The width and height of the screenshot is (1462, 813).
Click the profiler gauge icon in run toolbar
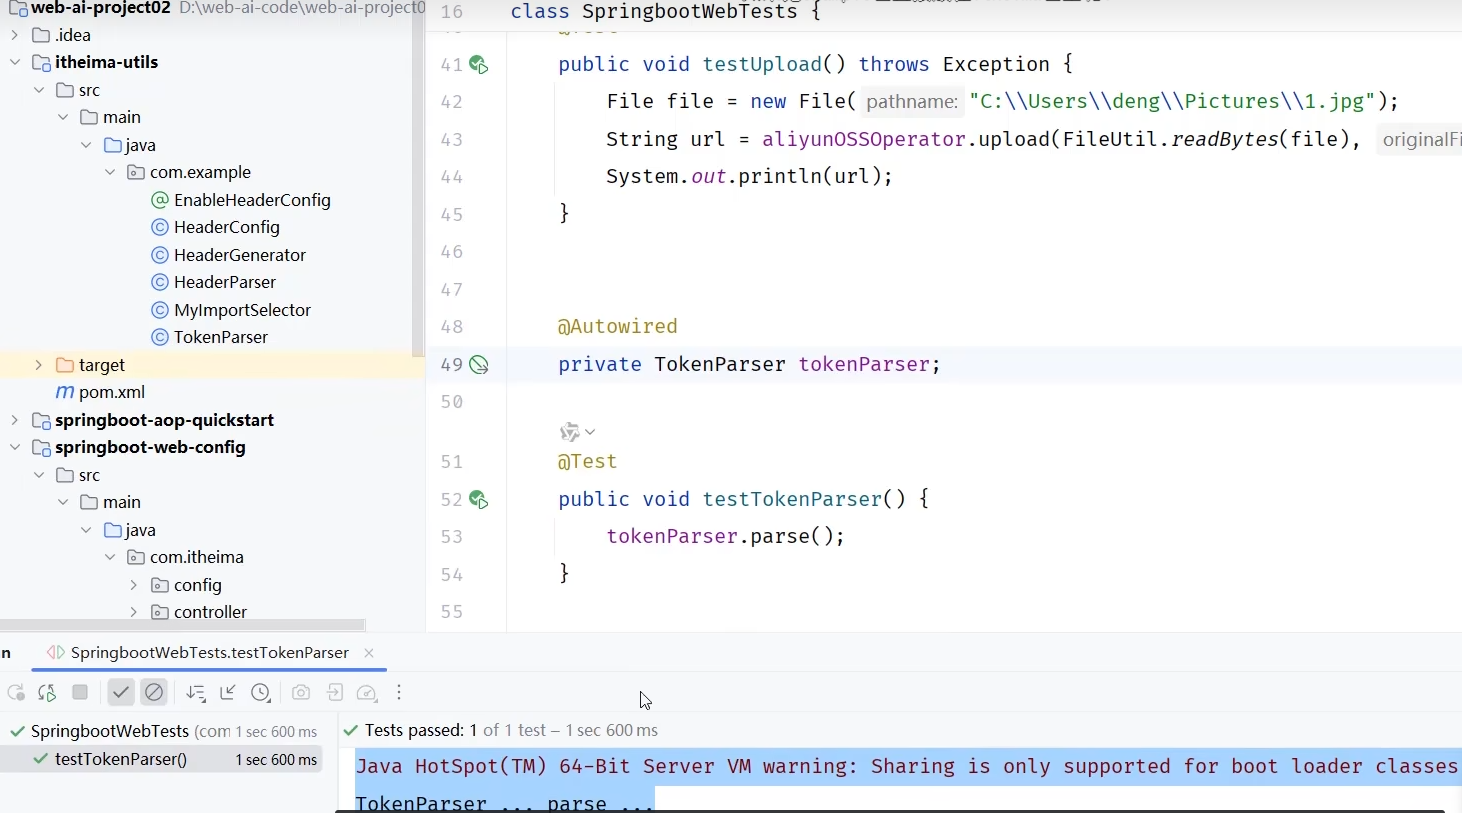367,692
